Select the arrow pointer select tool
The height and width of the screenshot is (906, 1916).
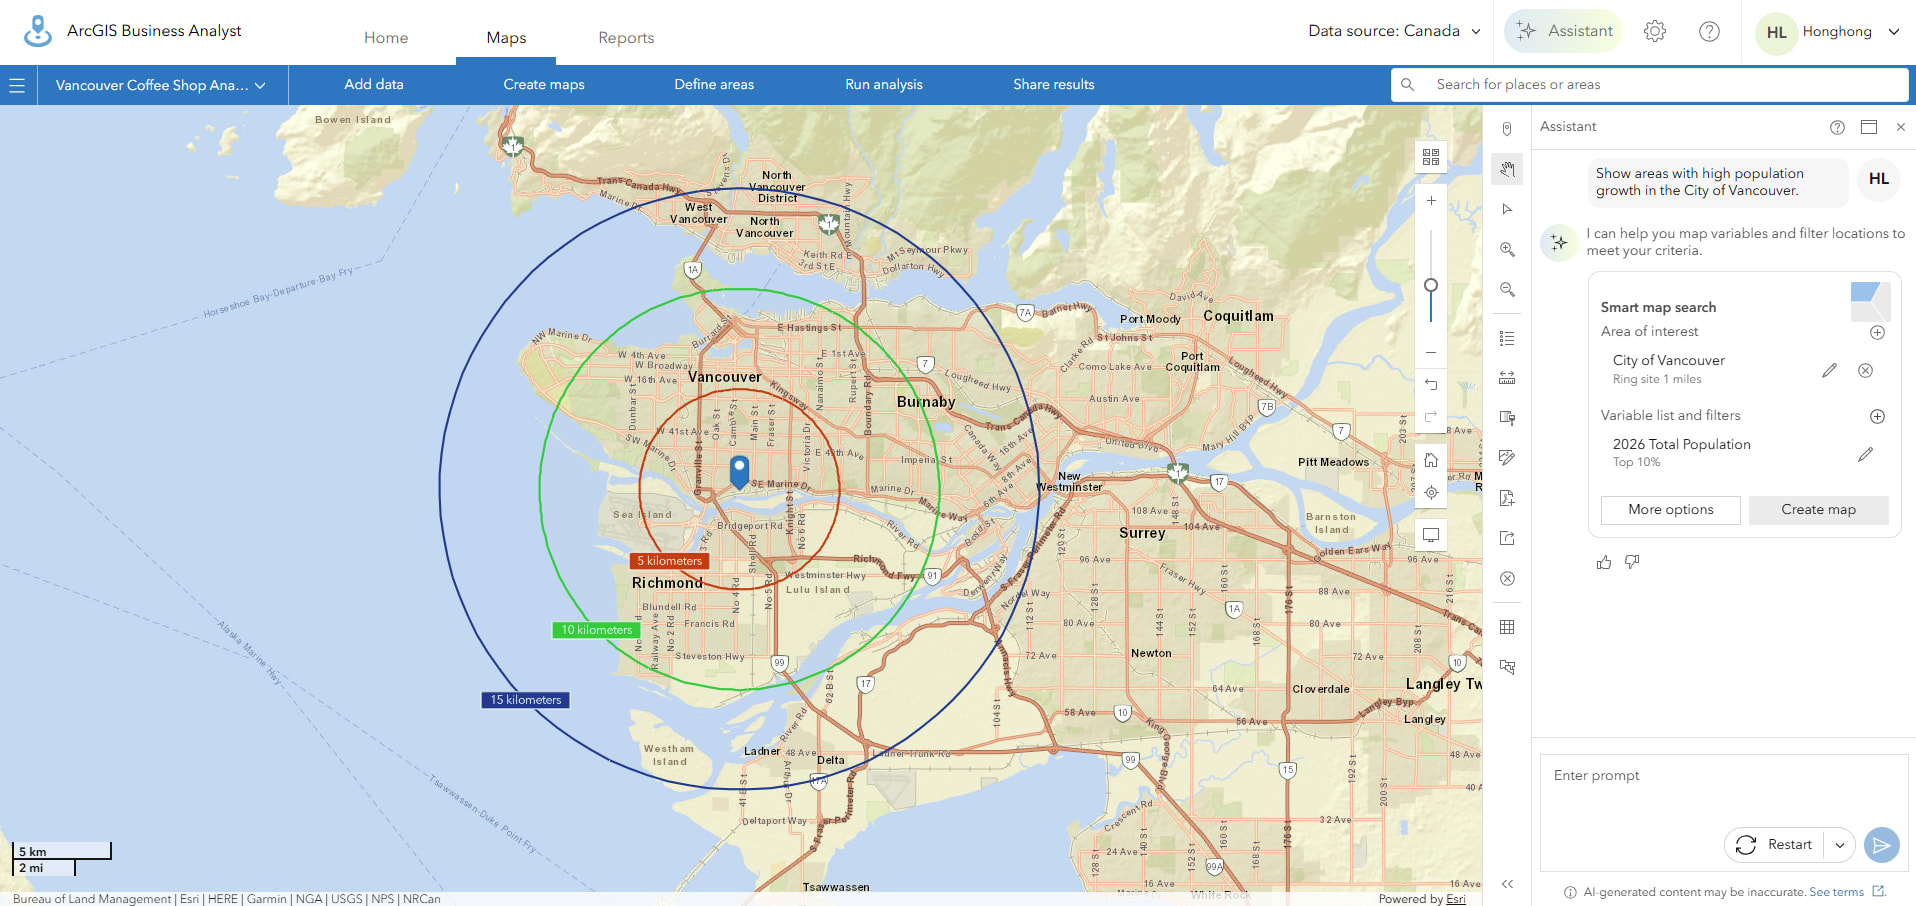[x=1507, y=209]
